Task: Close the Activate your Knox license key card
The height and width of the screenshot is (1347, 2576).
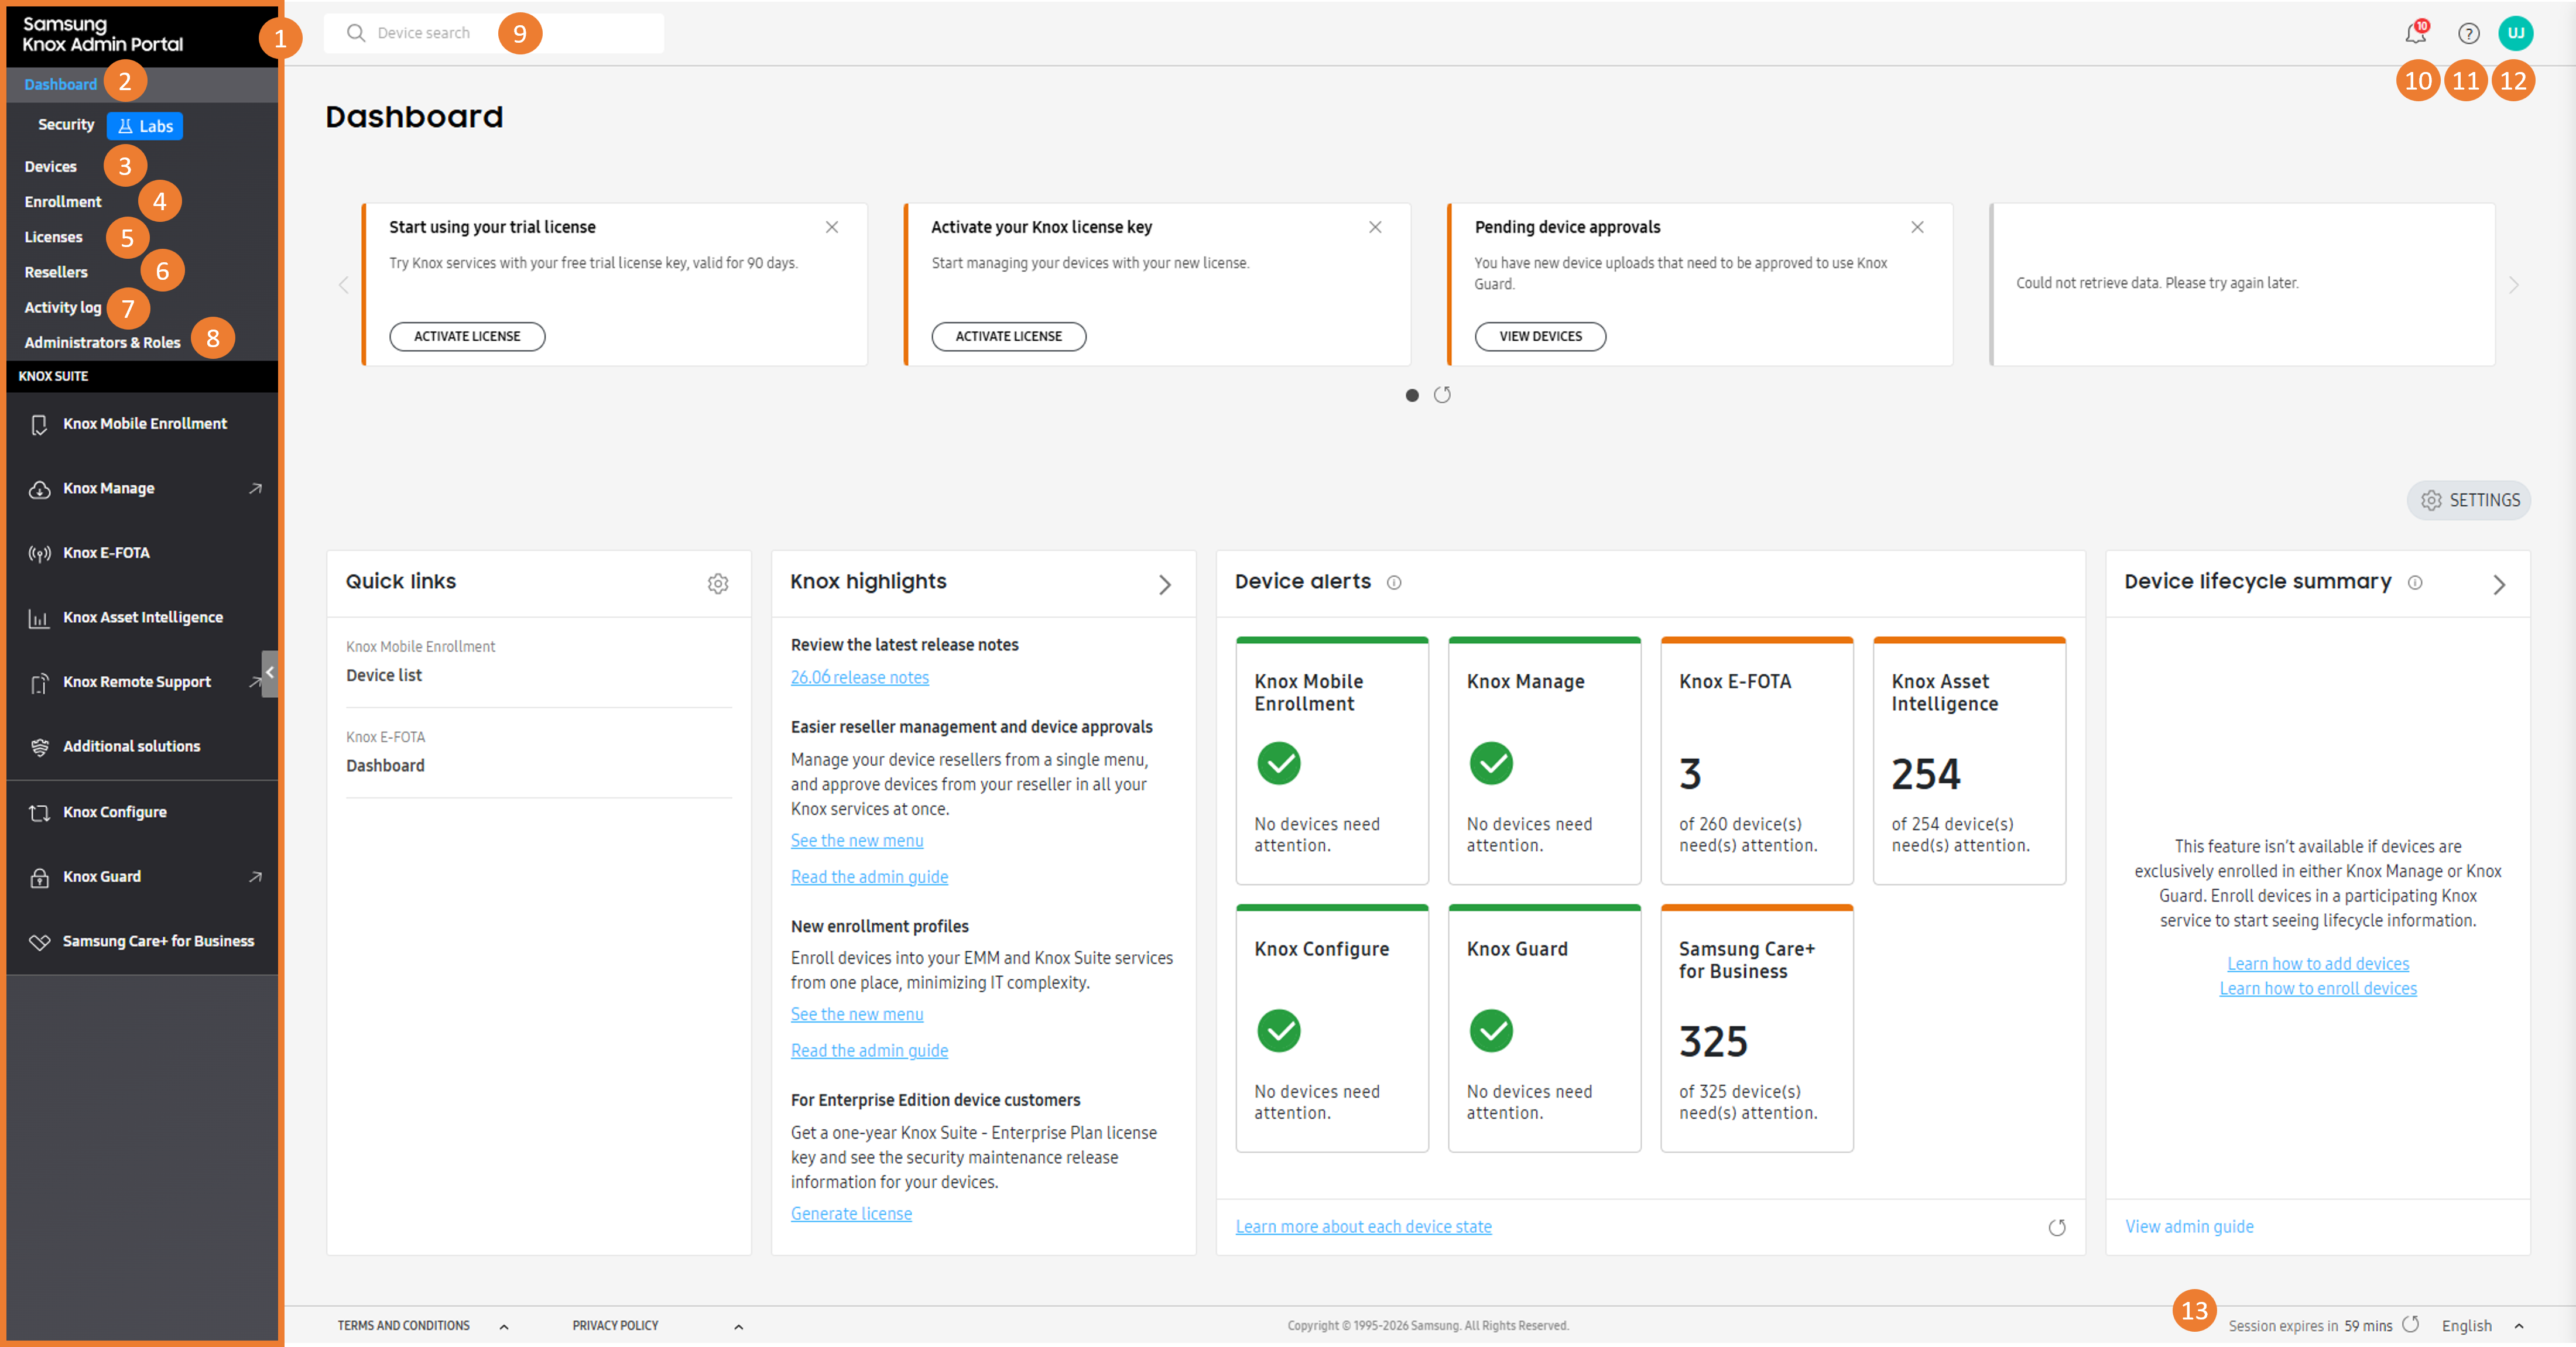Action: tap(1375, 227)
